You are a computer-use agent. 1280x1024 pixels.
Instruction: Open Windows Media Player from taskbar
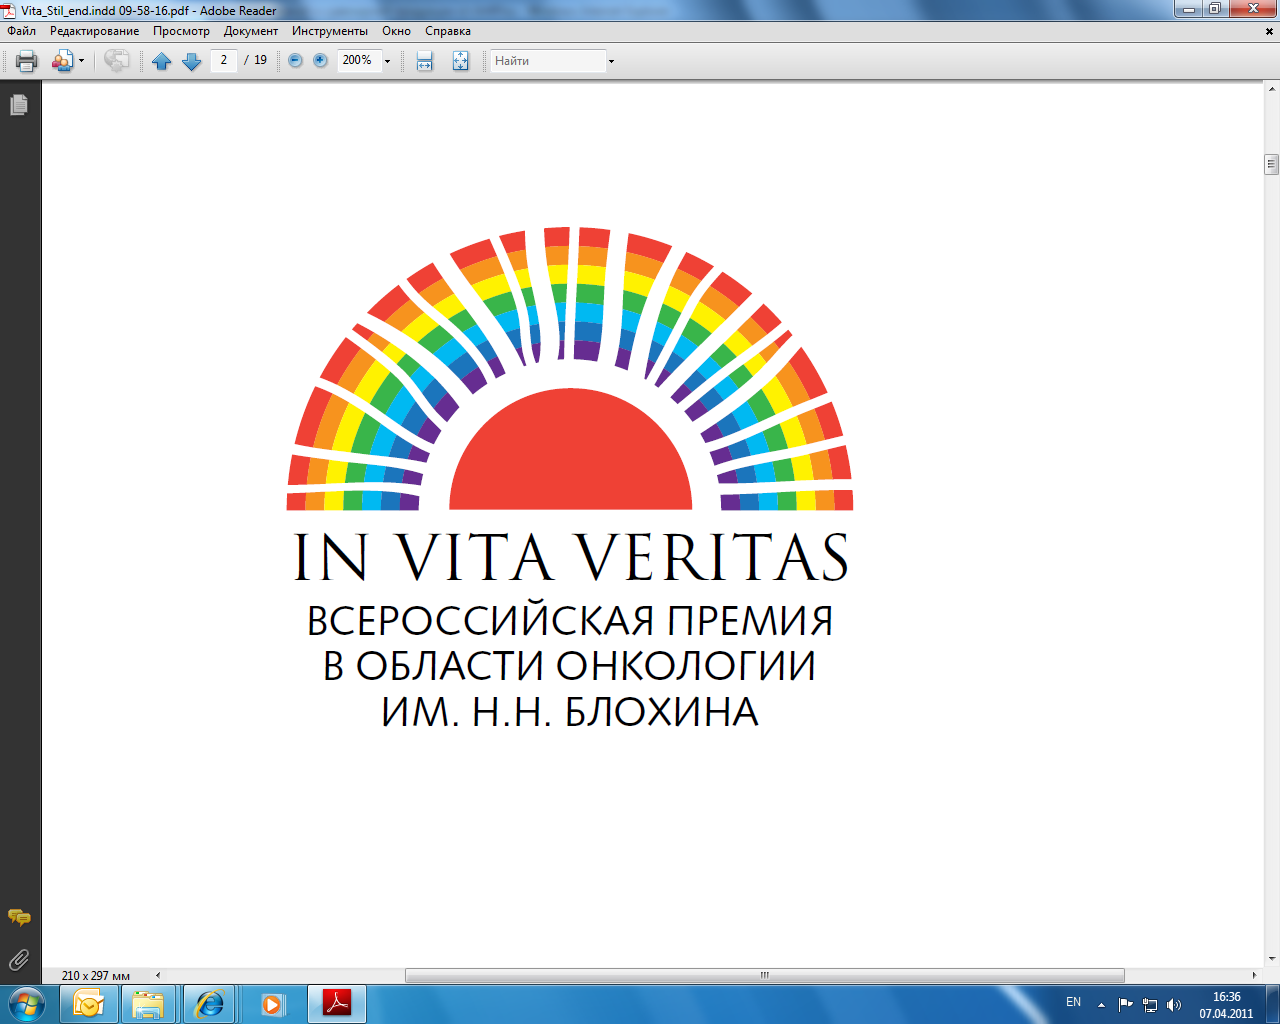[x=272, y=1004]
